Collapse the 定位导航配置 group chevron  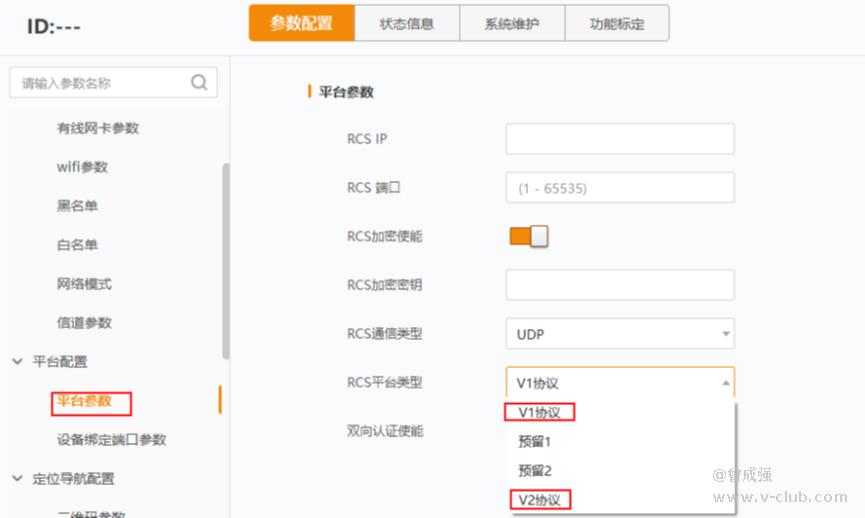coord(17,478)
